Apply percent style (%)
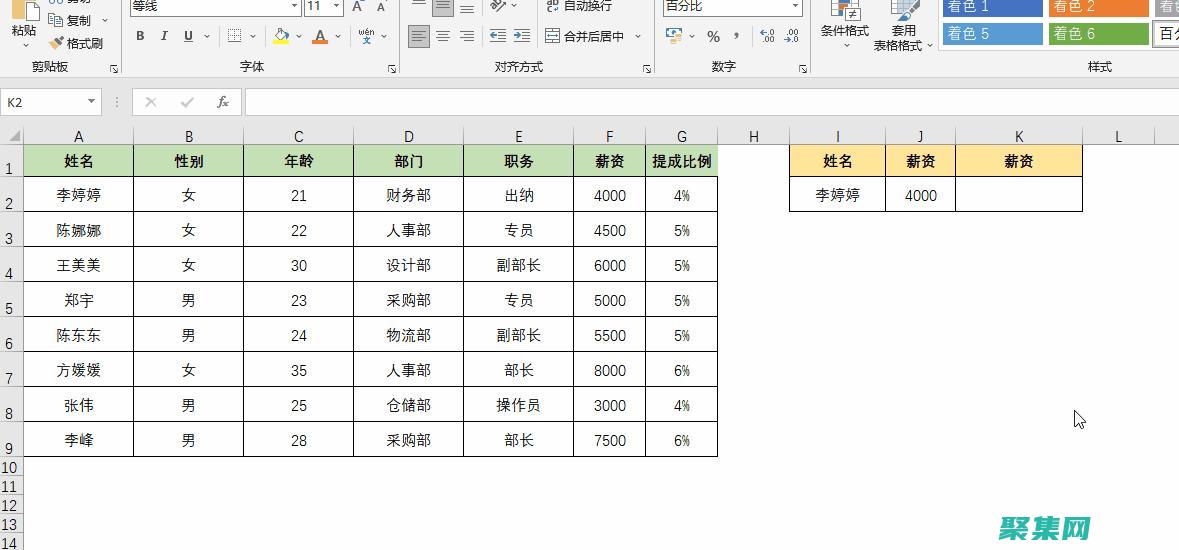Image resolution: width=1179 pixels, height=550 pixels. click(x=714, y=36)
